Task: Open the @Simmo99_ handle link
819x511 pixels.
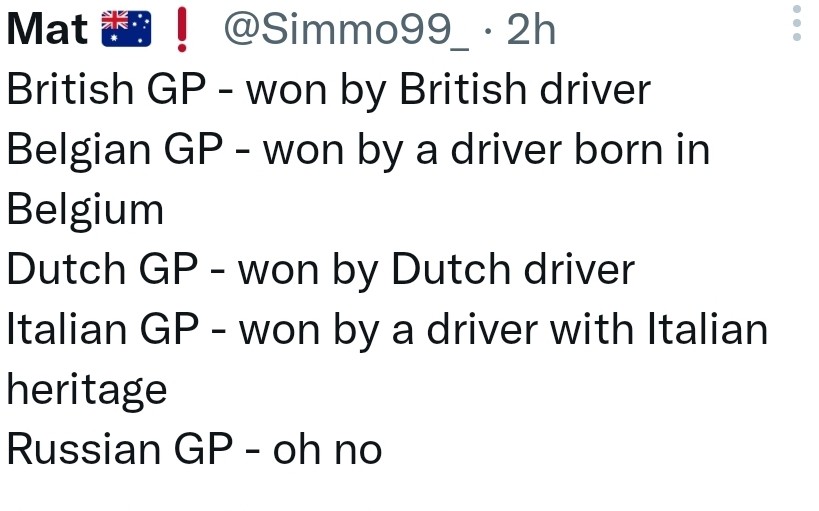Action: [344, 30]
